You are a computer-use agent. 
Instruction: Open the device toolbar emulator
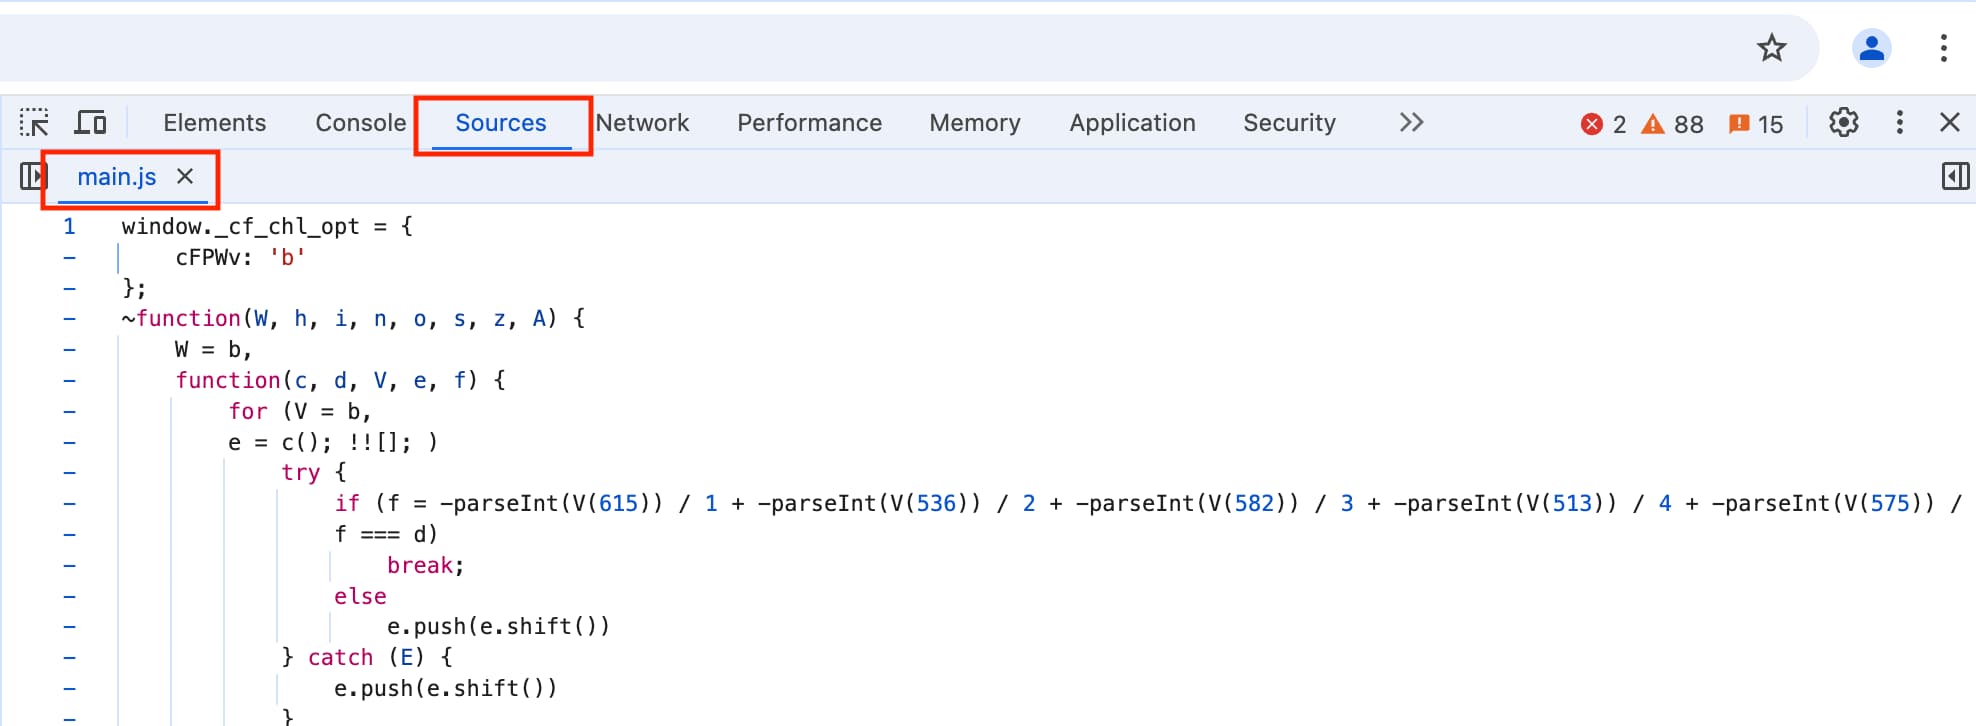click(91, 122)
